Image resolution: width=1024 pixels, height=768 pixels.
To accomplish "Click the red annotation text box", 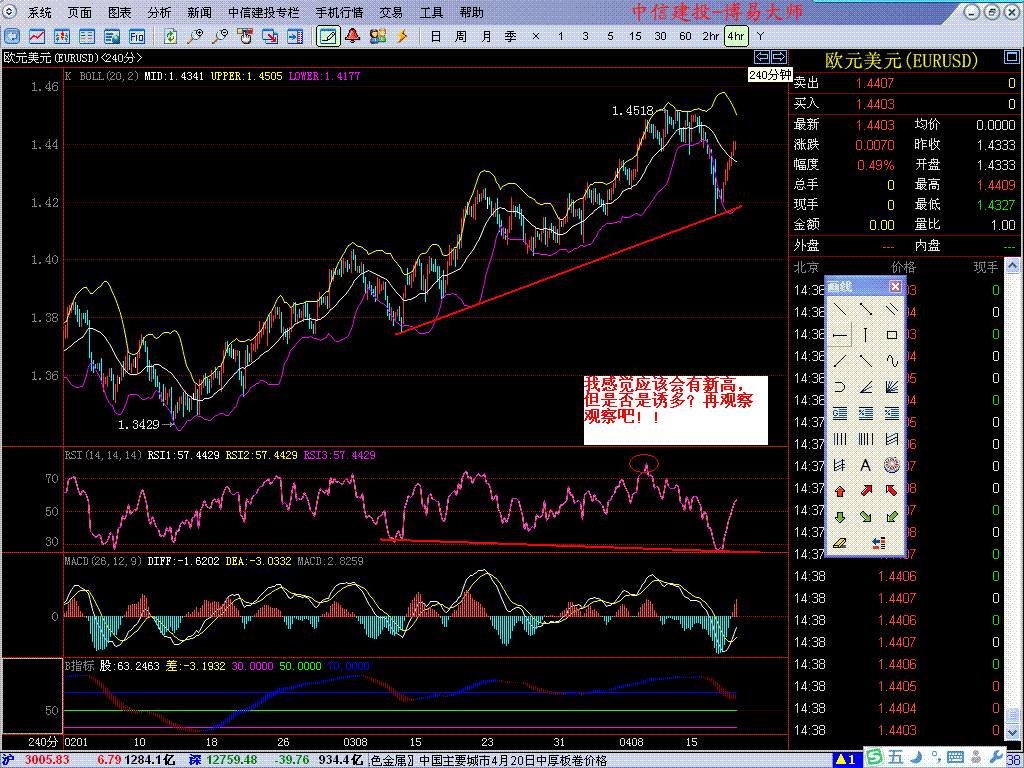I will click(x=676, y=410).
